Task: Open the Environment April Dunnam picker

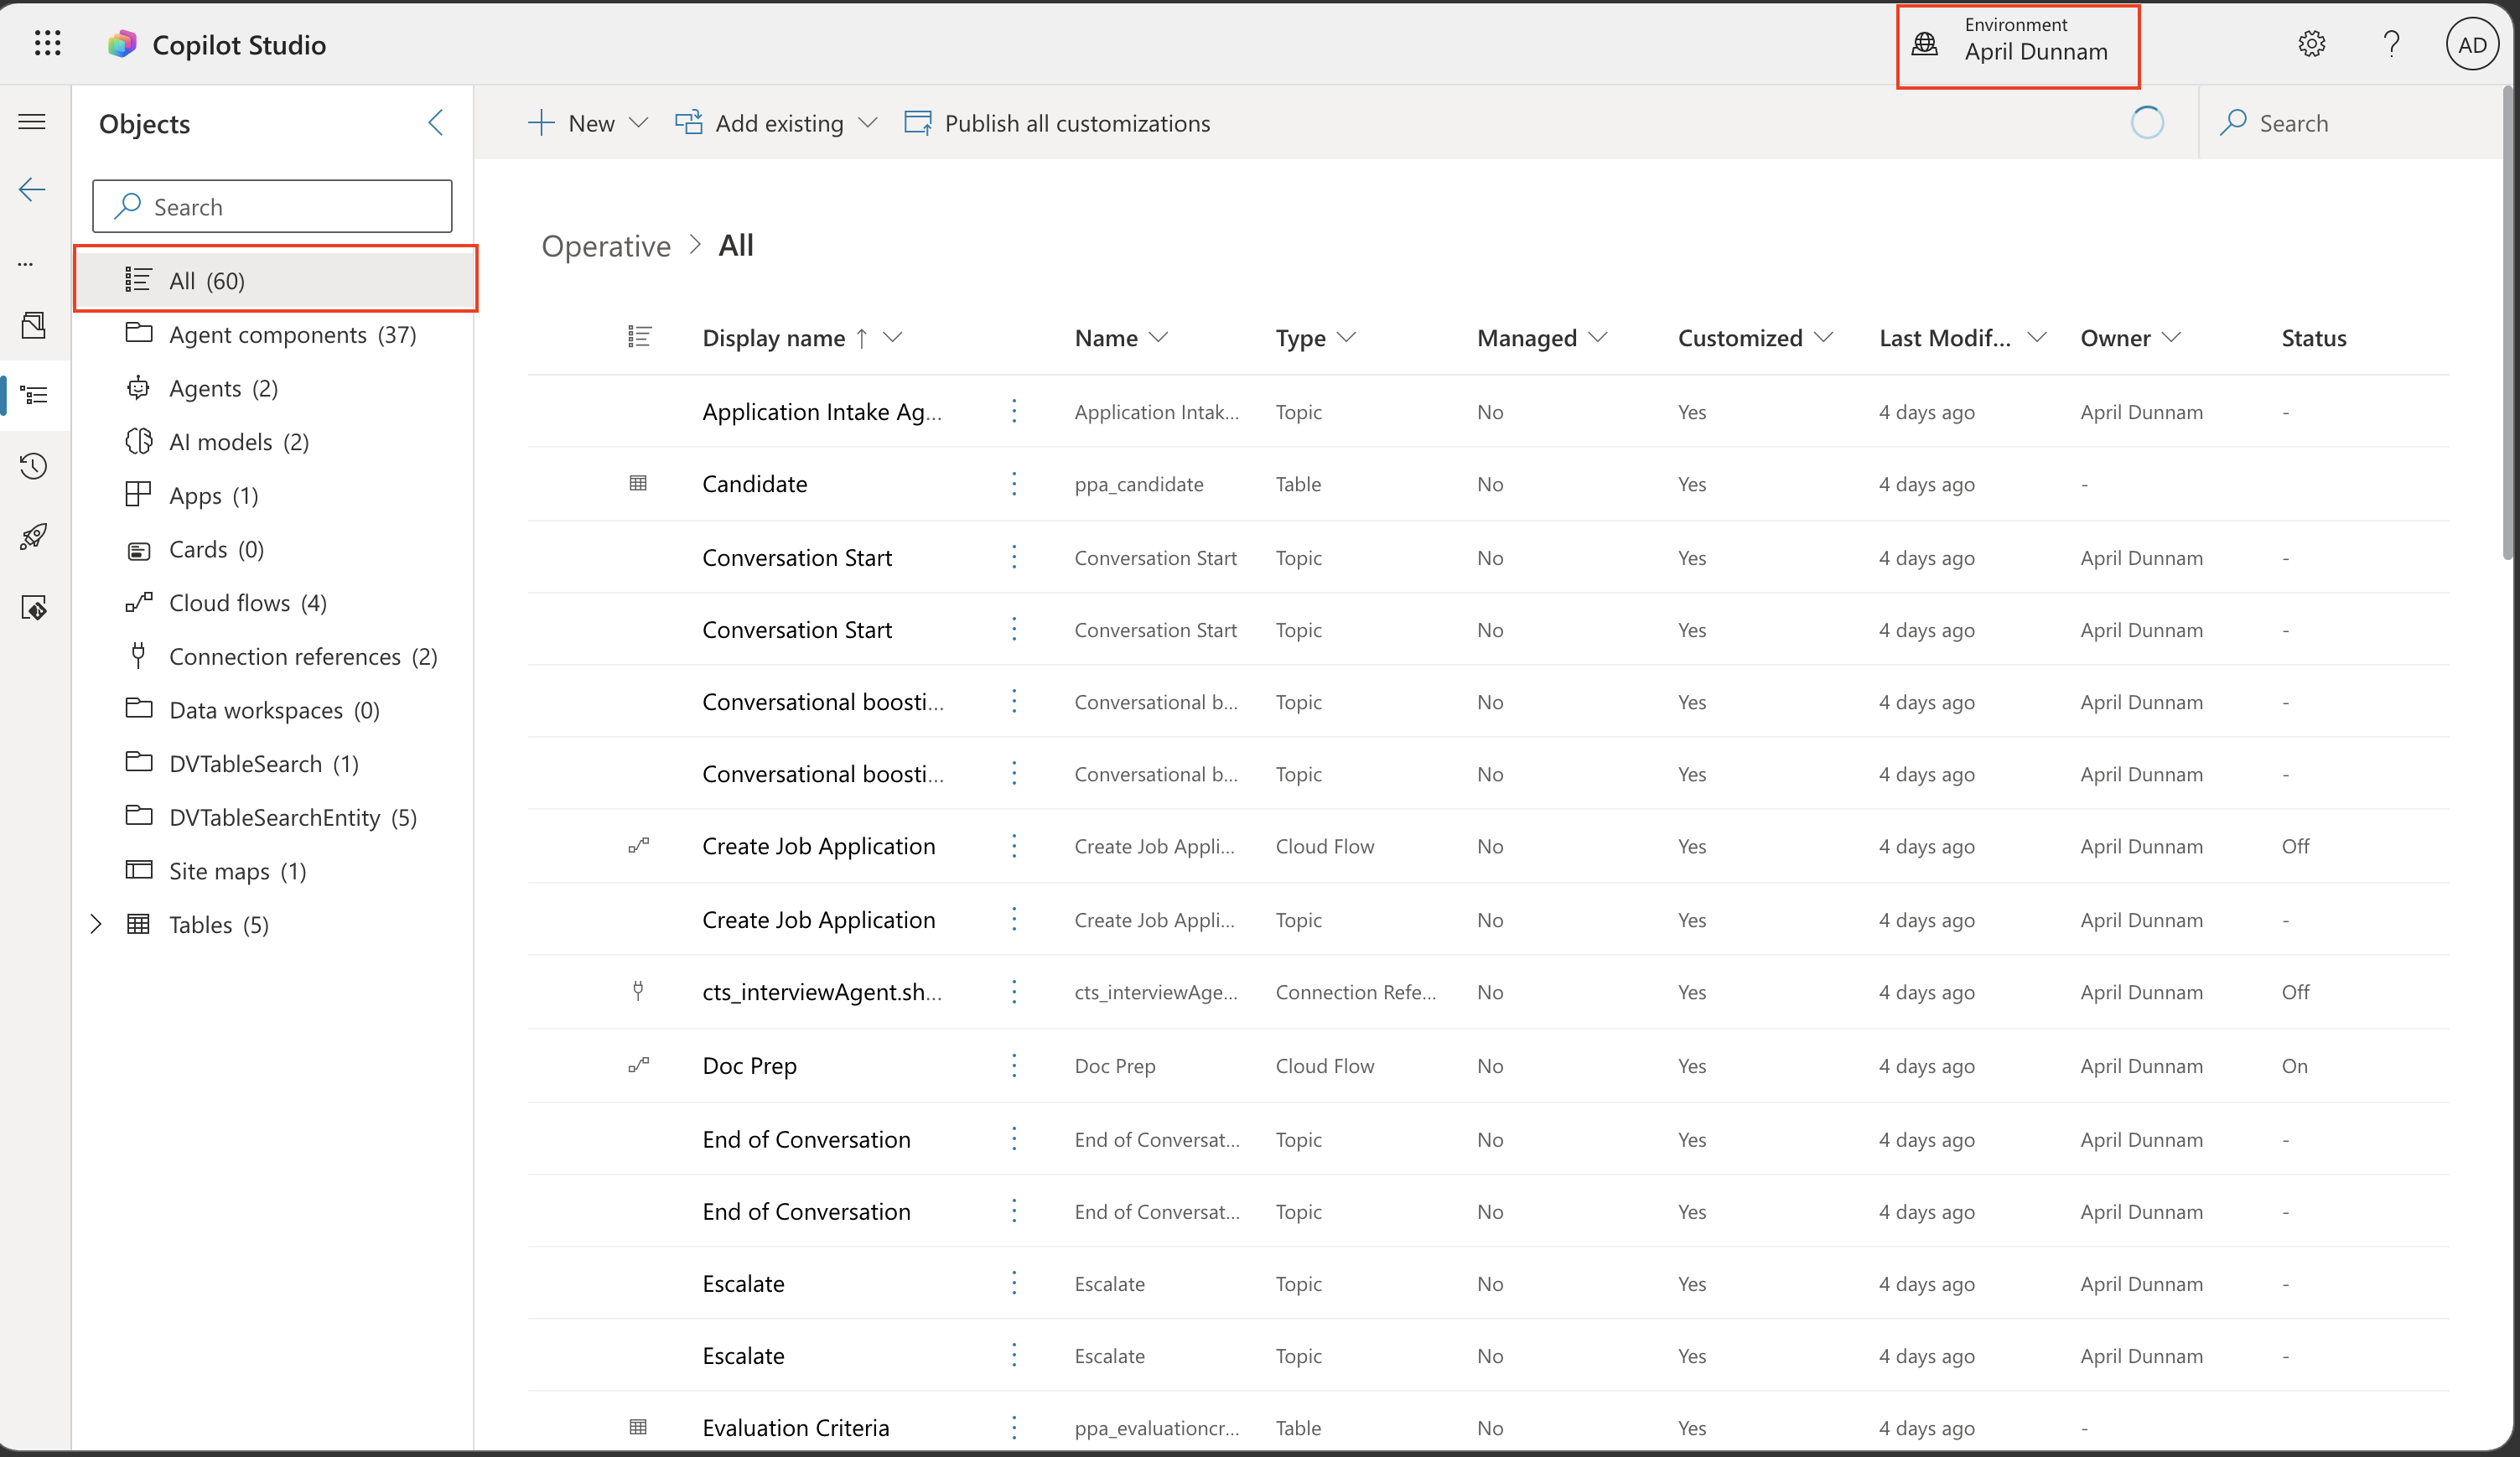Action: [x=2017, y=45]
